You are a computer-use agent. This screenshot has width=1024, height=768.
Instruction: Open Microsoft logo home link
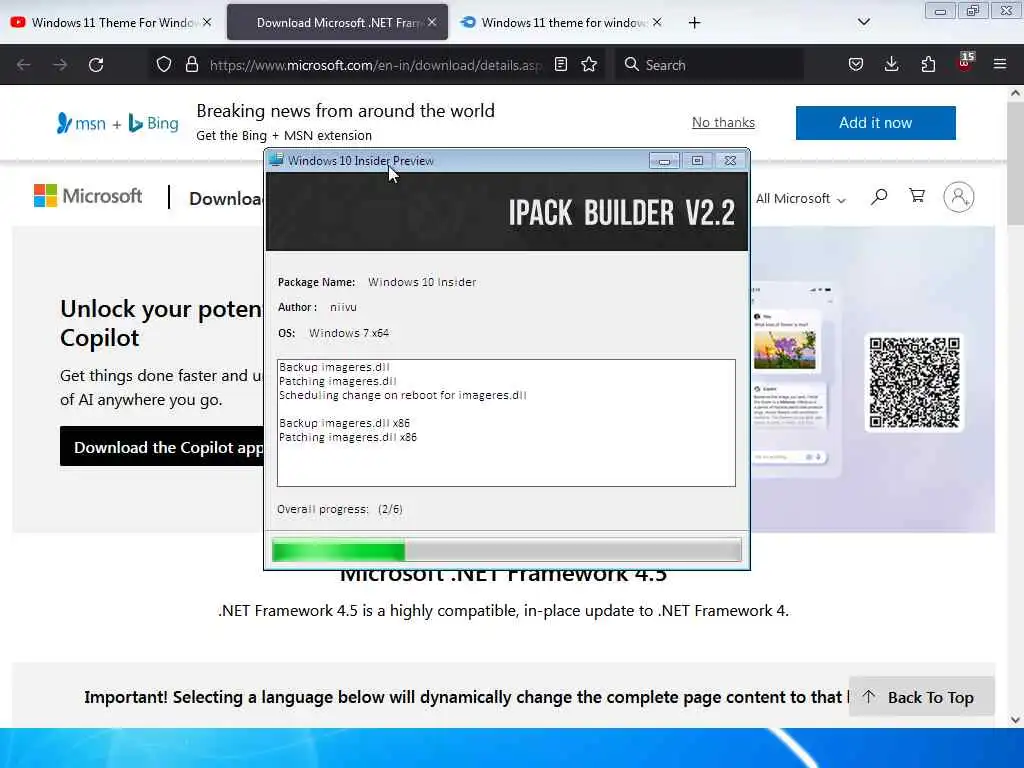coord(88,196)
